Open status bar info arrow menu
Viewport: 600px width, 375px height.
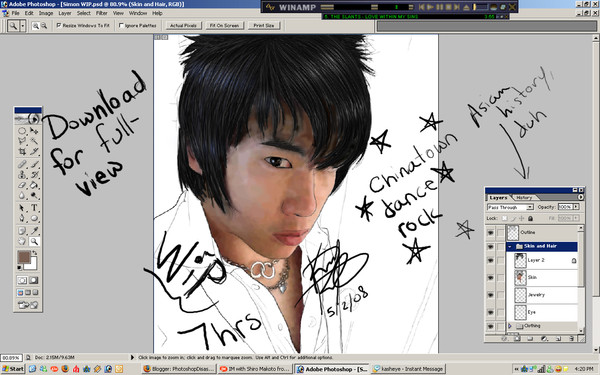[132, 357]
